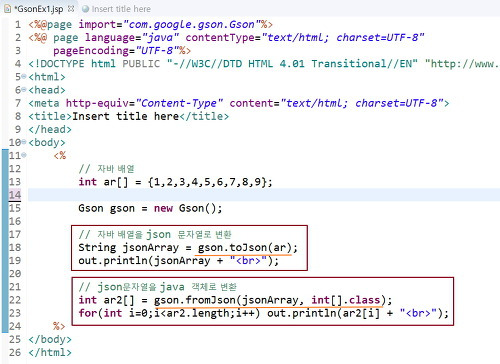
Task: Click the language="java" attribute on line 2
Action: [132, 37]
